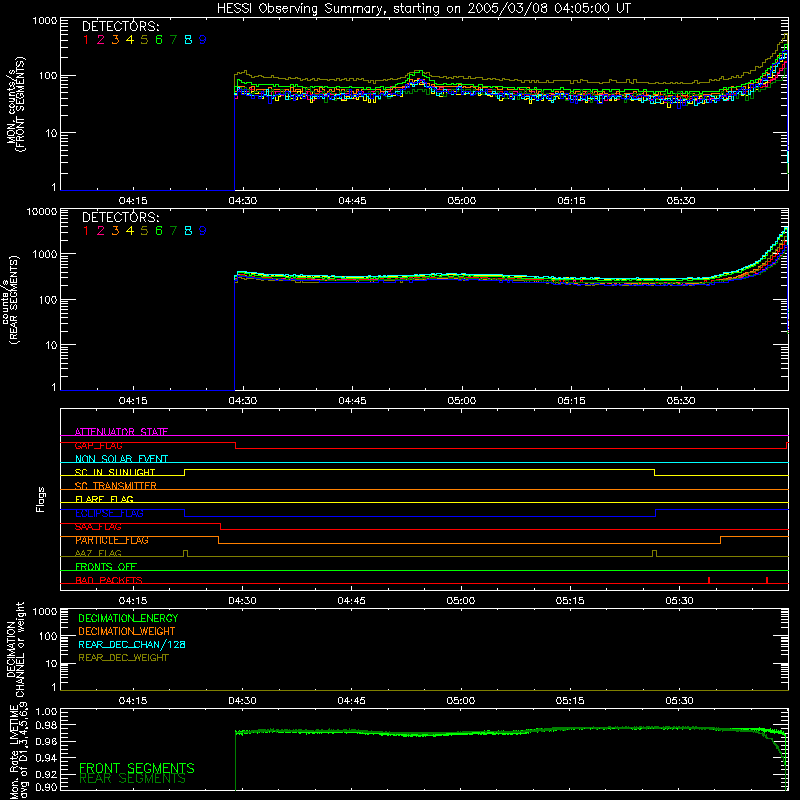The height and width of the screenshot is (800, 800).
Task: Click the 04:45 tick label under rear segments plot
Action: [x=353, y=401]
